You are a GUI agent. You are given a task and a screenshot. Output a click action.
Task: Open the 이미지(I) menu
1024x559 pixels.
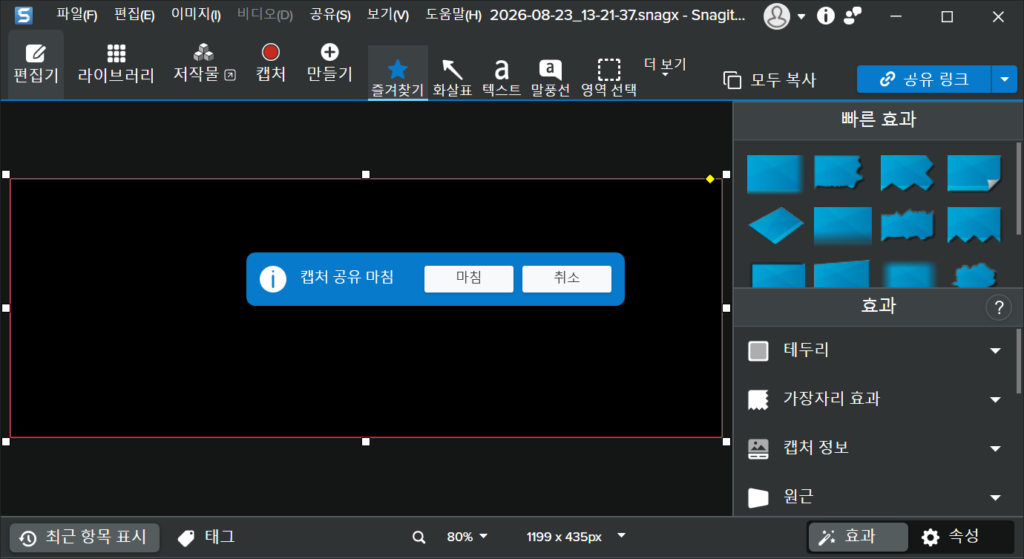click(x=196, y=14)
